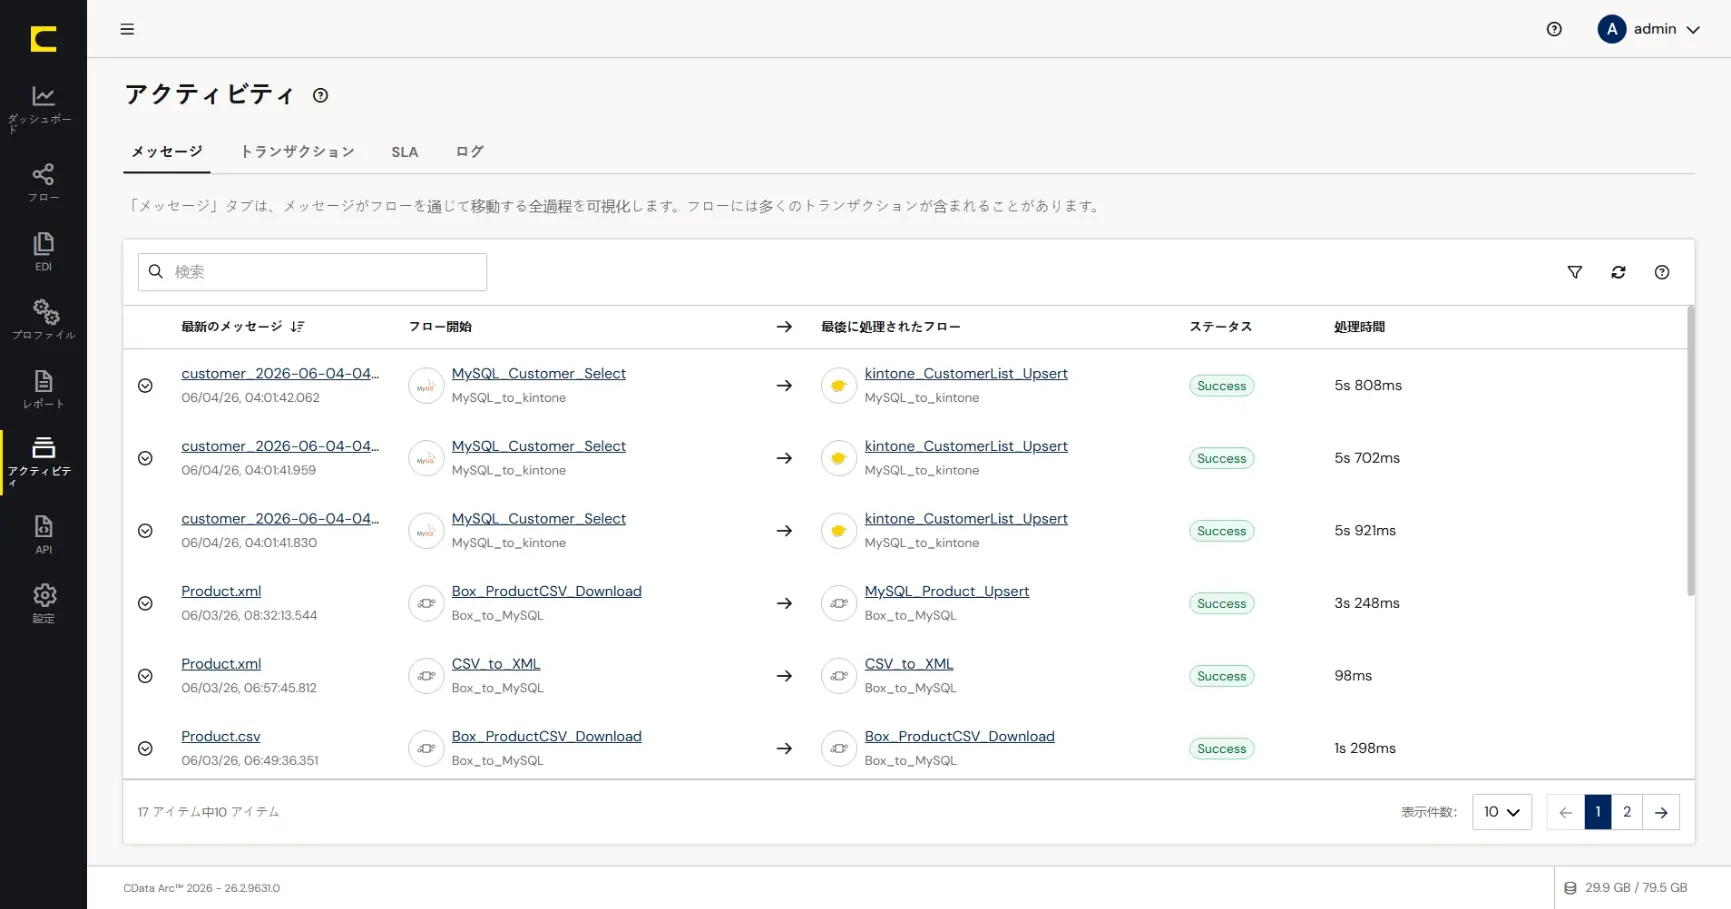Go to page 2
The height and width of the screenshot is (909, 1731).
(x=1627, y=812)
